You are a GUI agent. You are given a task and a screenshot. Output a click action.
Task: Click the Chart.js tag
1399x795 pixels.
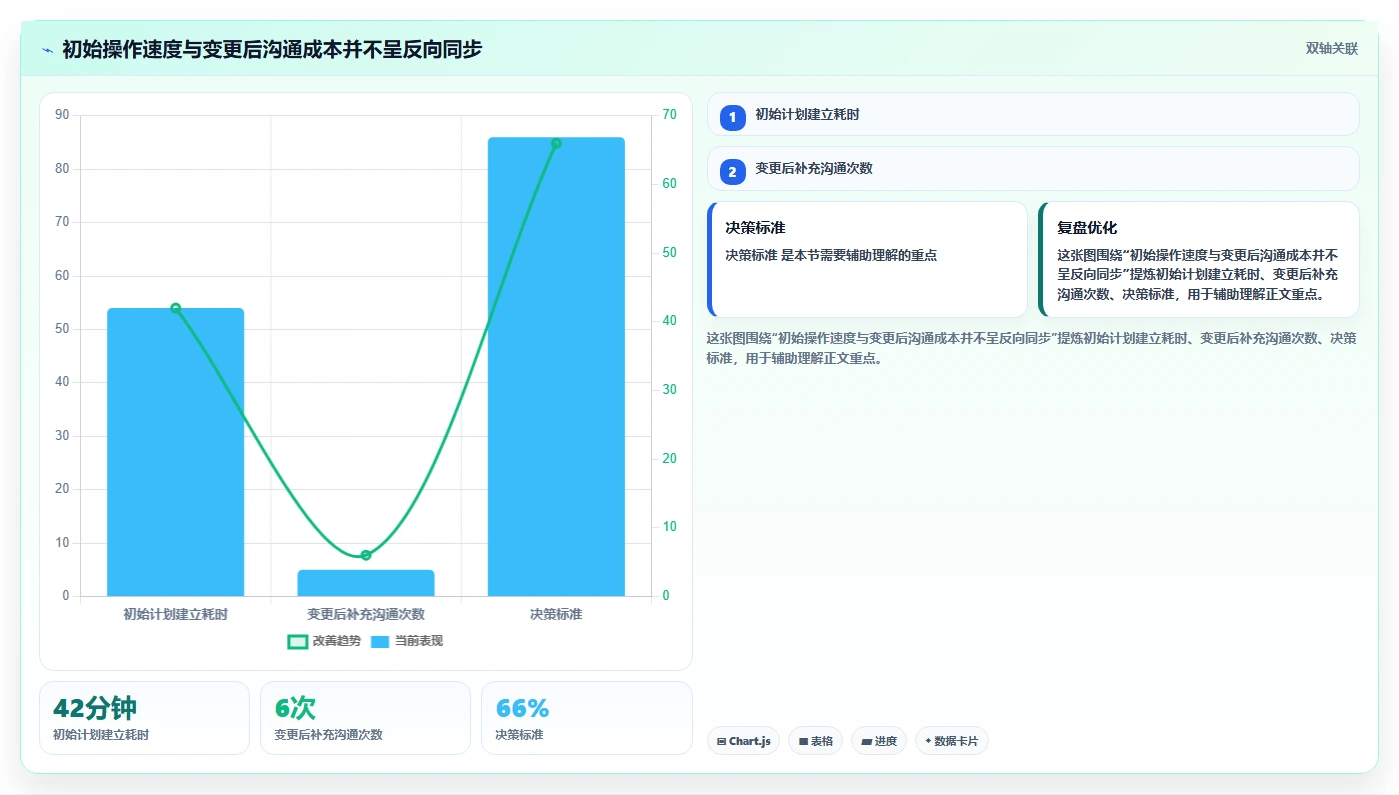743,741
